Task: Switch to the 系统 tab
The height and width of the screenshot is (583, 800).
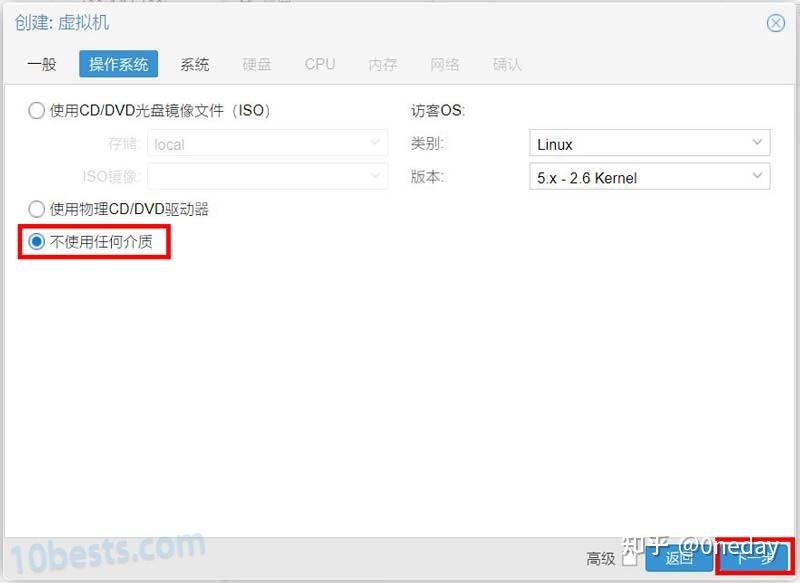Action: pyautogui.click(x=195, y=64)
